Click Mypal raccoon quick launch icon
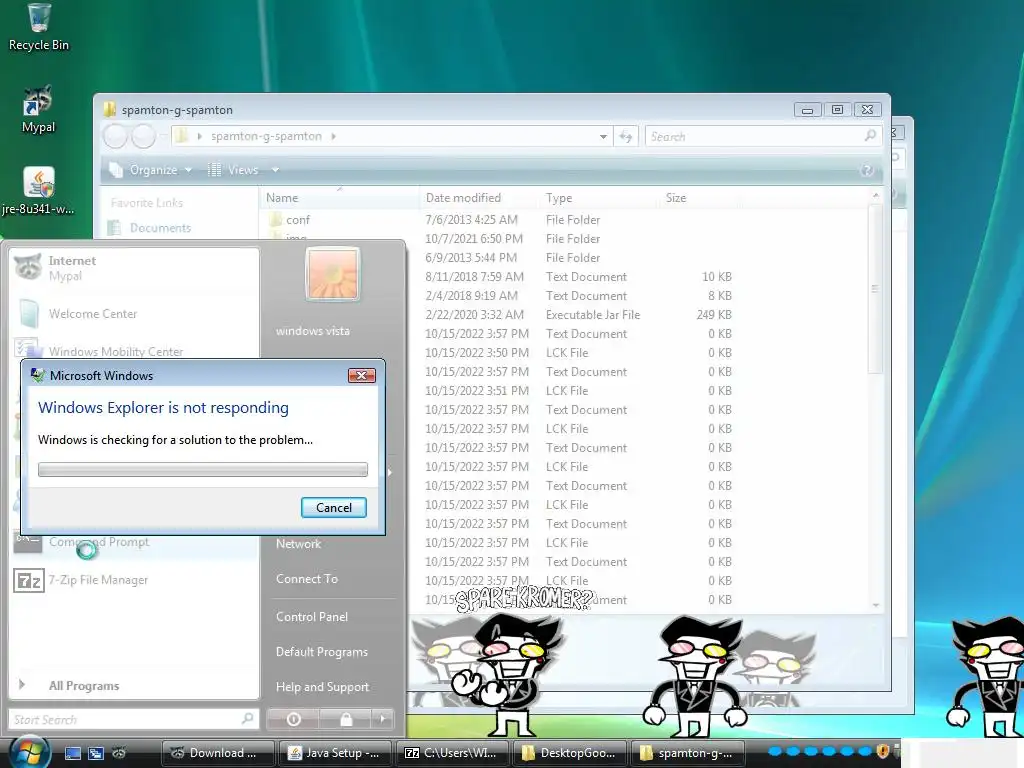 119,753
